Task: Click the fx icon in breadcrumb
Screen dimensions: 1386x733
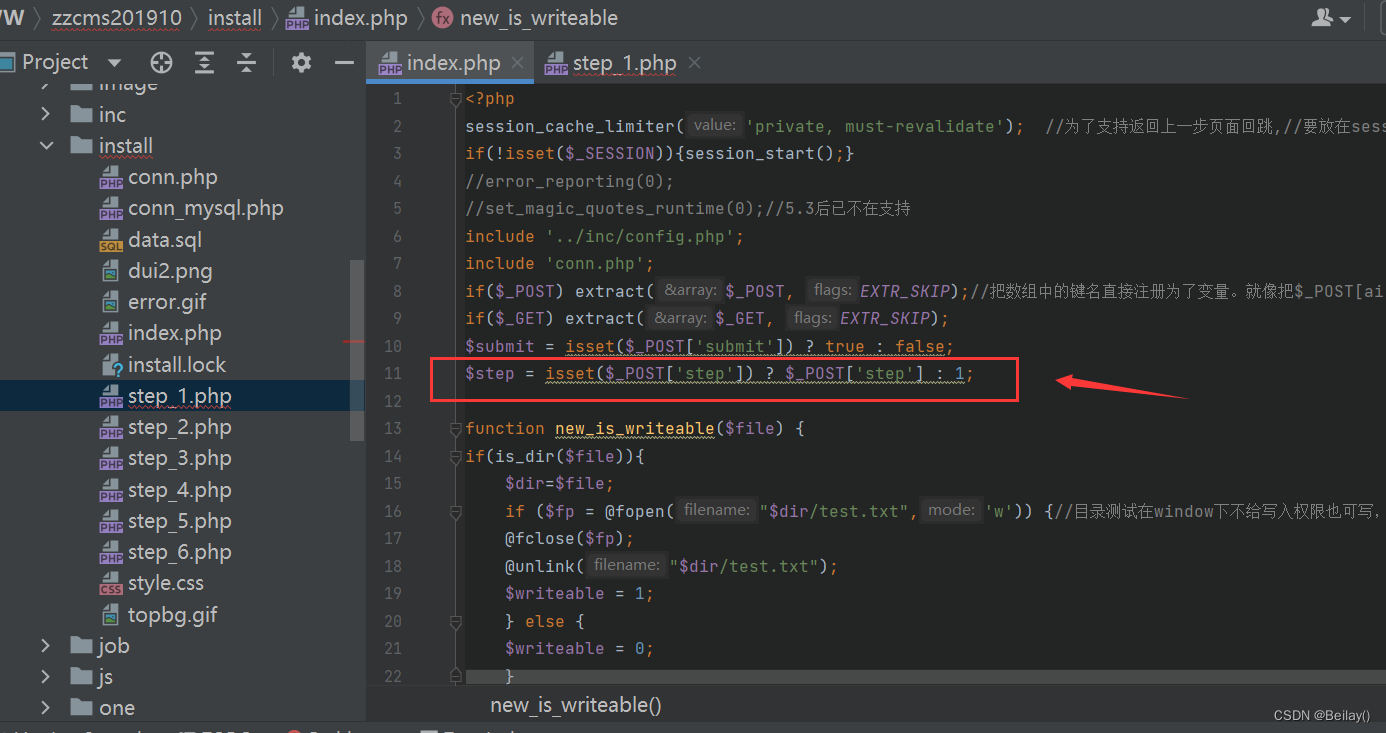Action: tap(443, 18)
